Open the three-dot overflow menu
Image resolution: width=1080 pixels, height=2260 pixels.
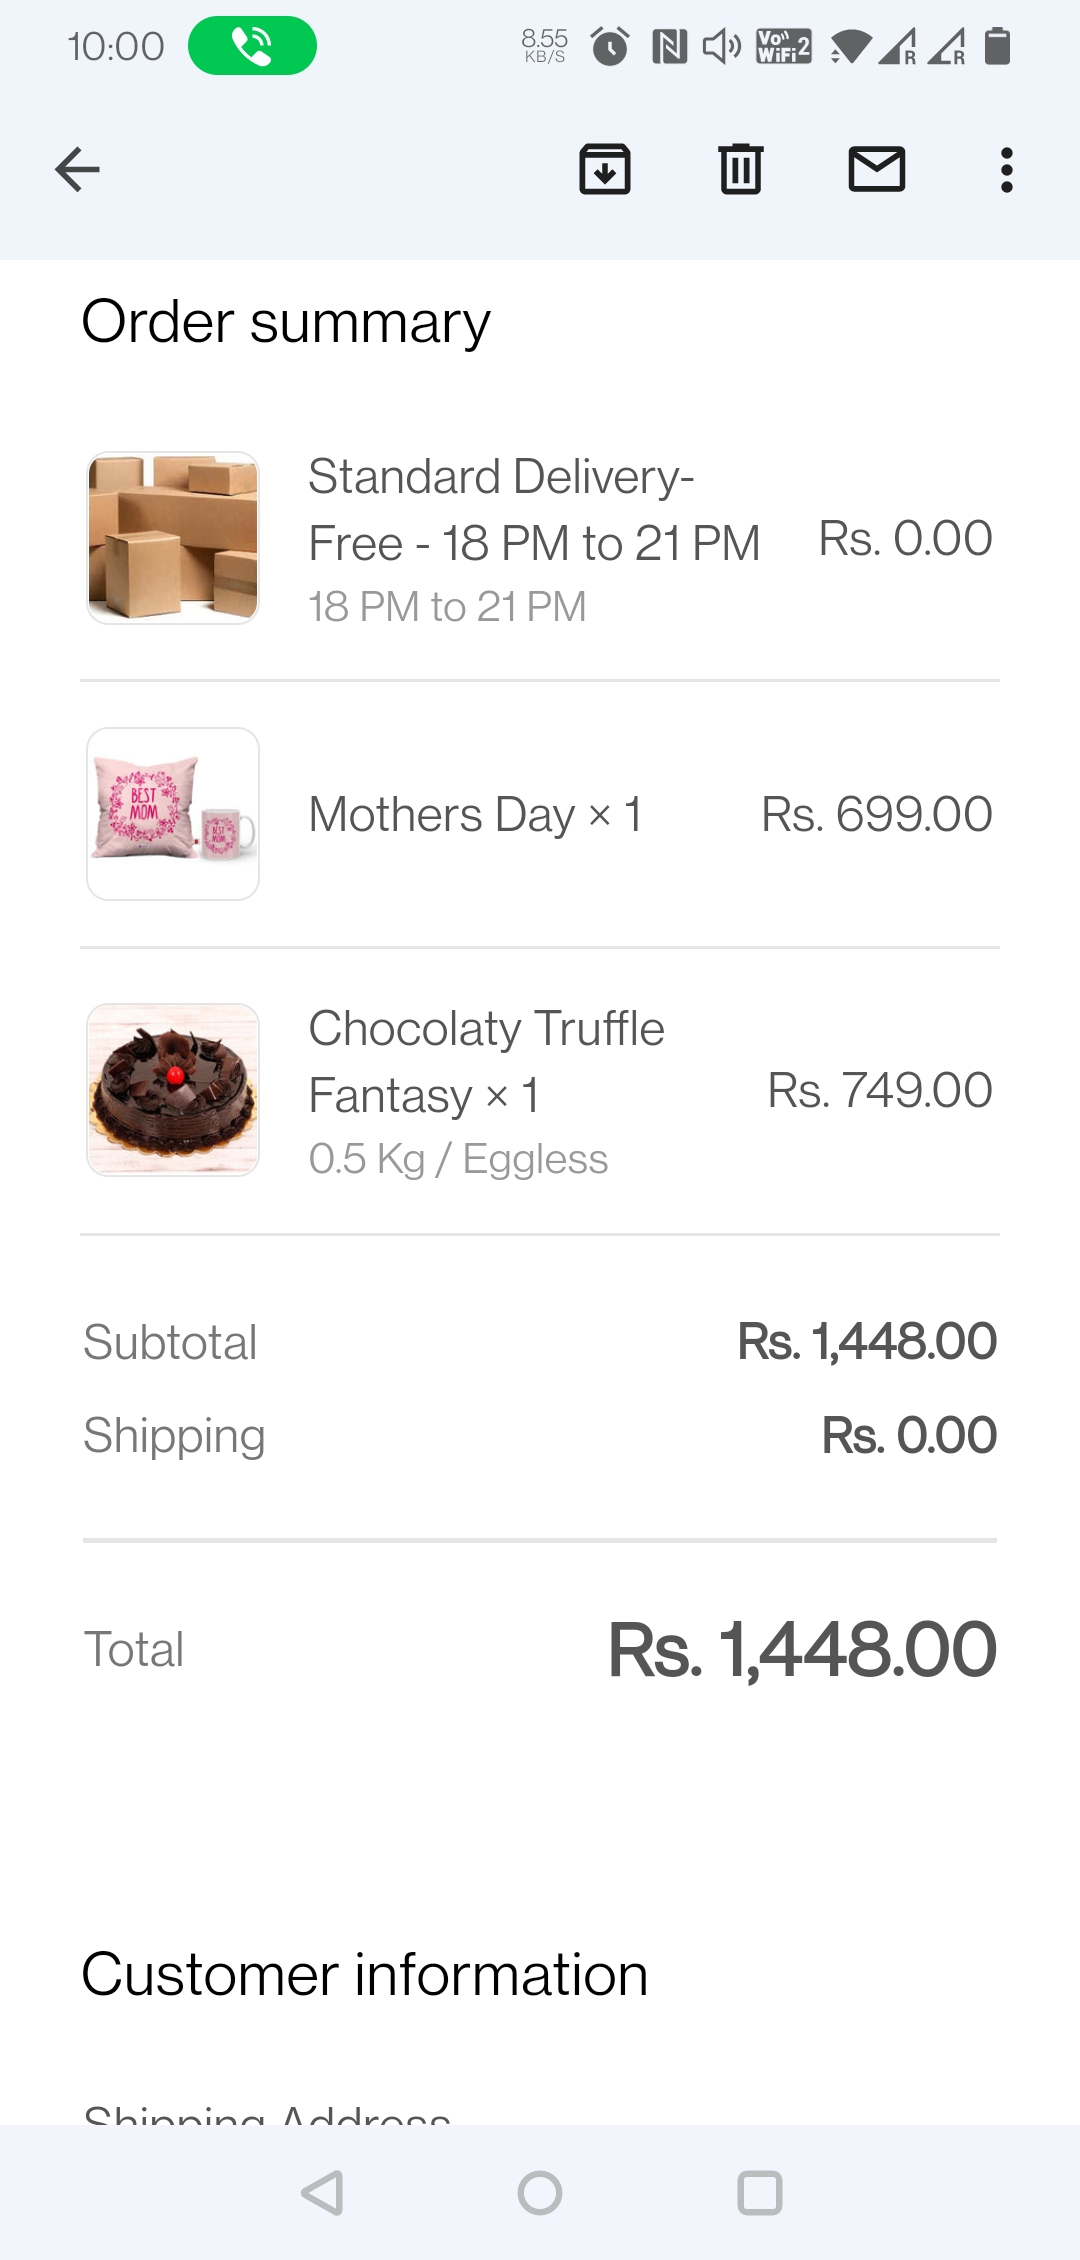coord(1006,170)
